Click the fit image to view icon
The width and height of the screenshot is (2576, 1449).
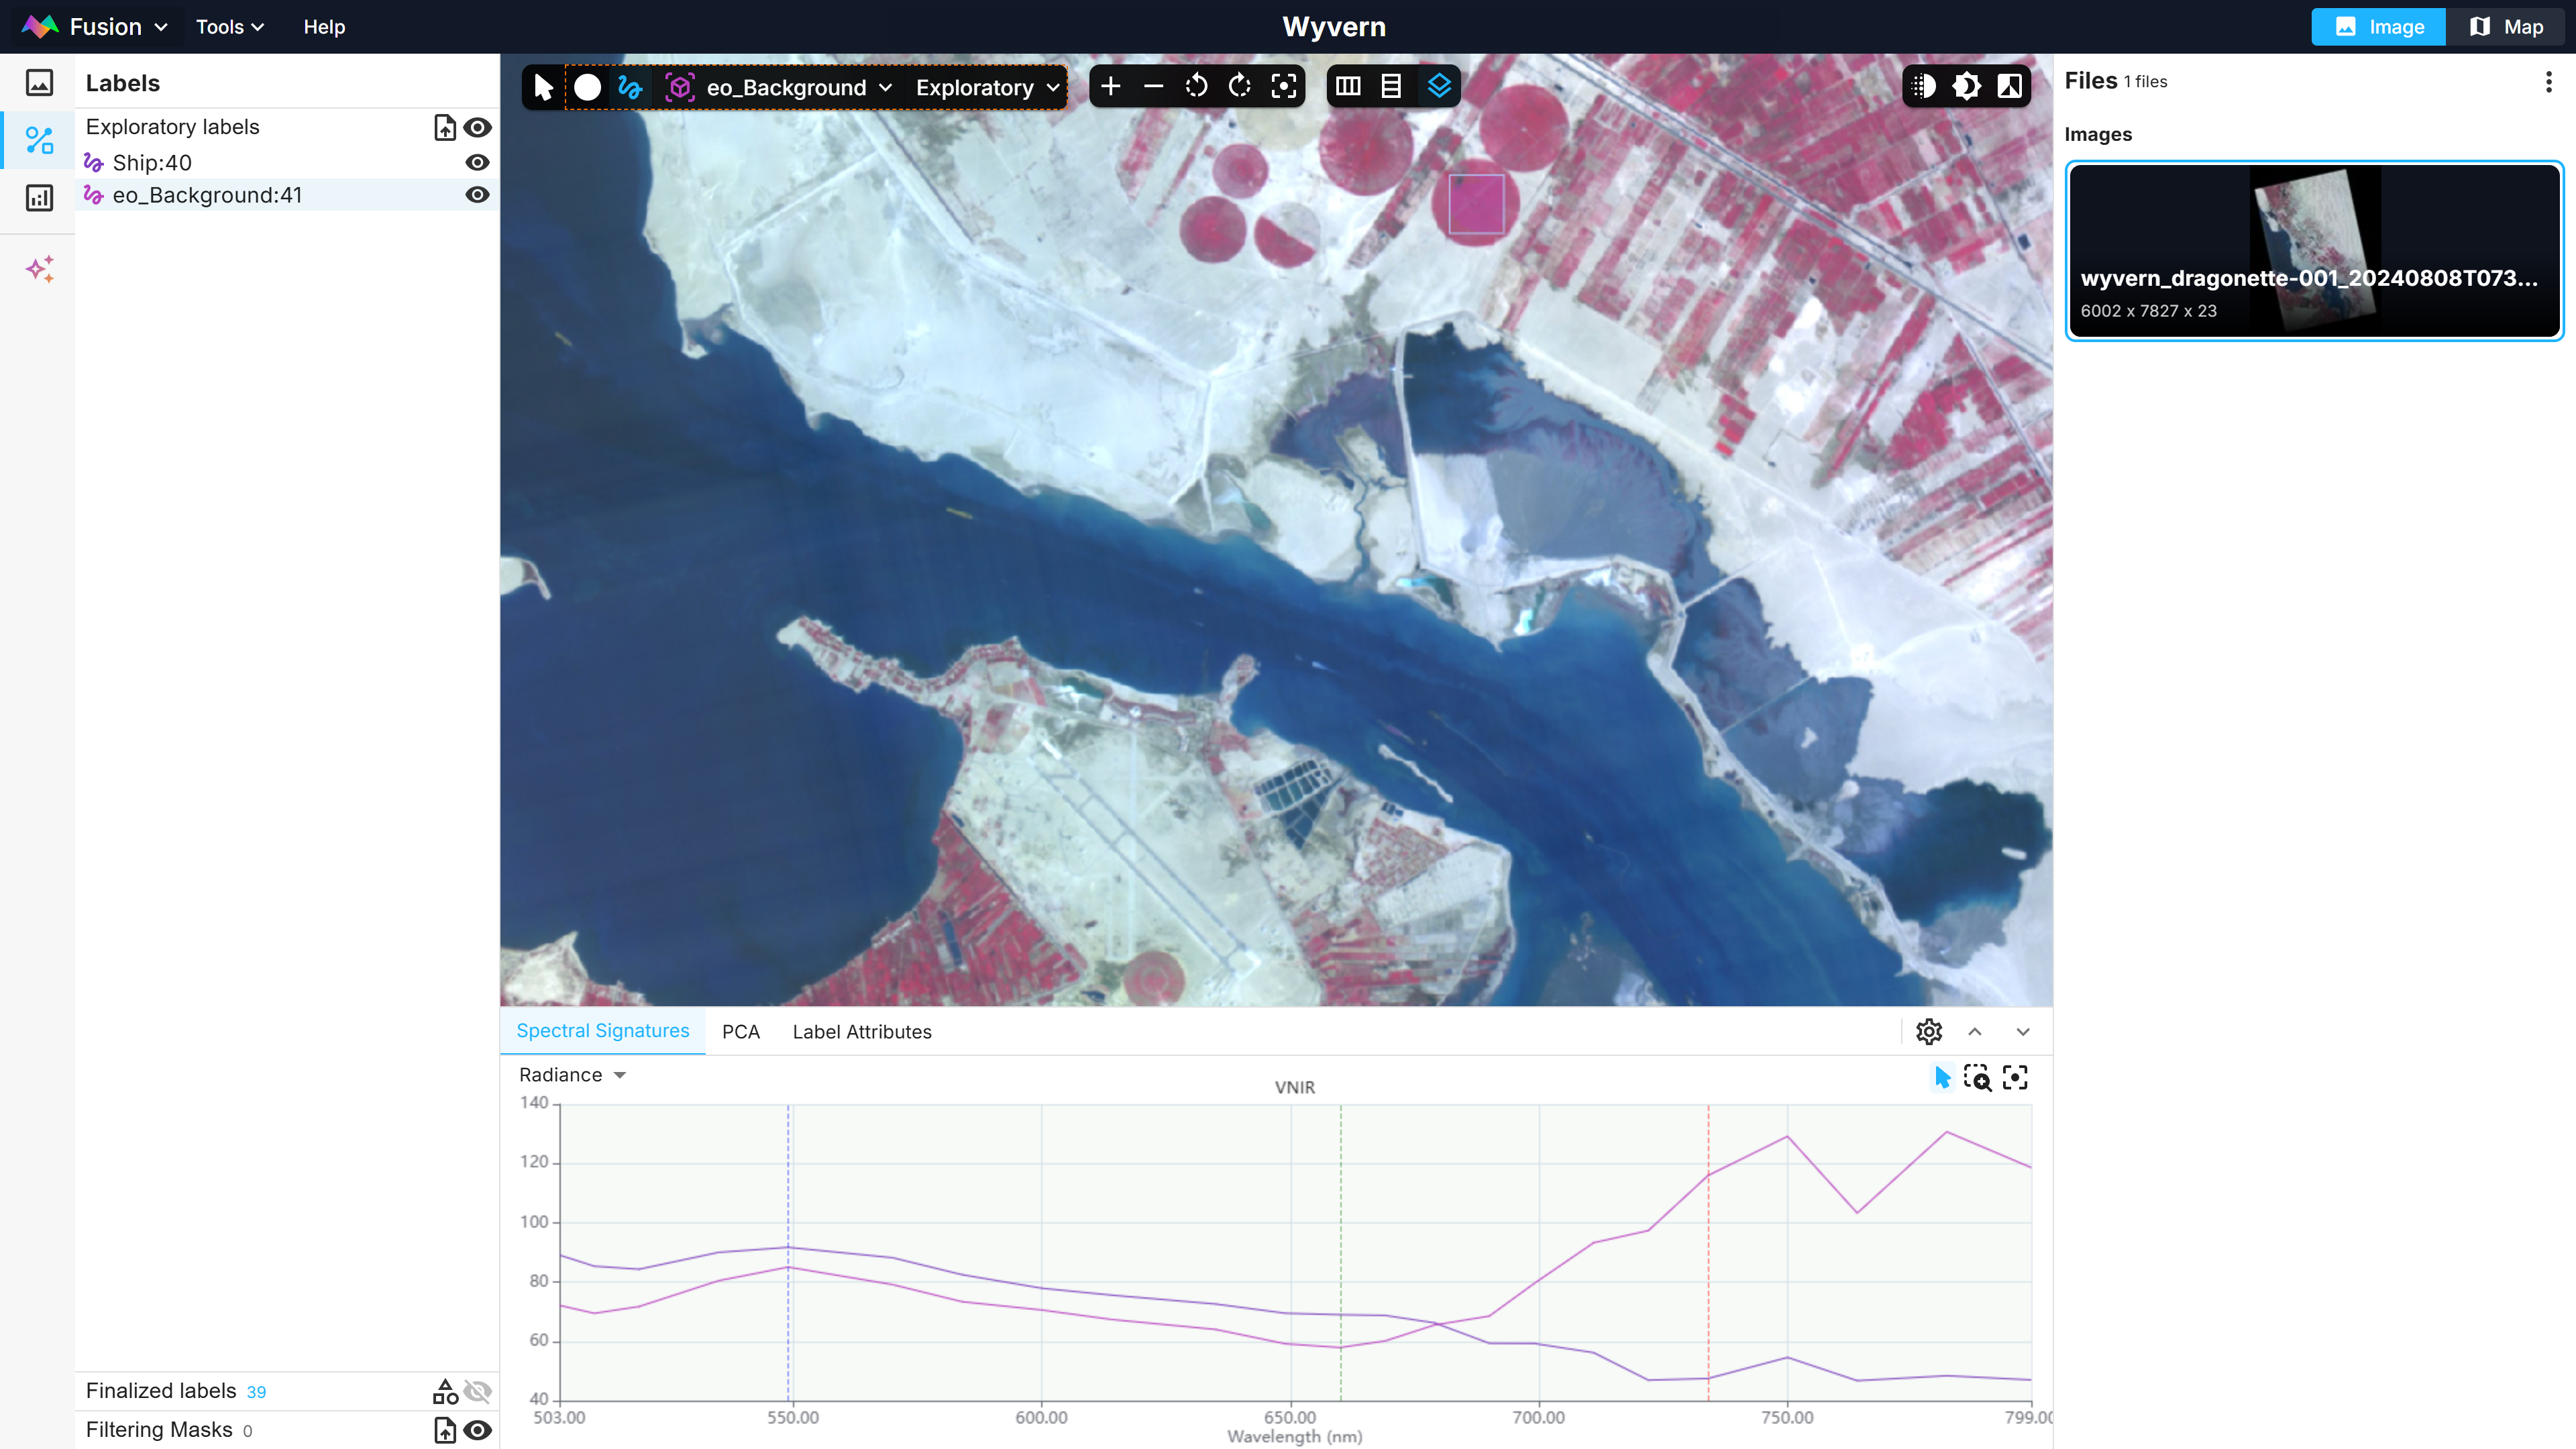pyautogui.click(x=1283, y=87)
